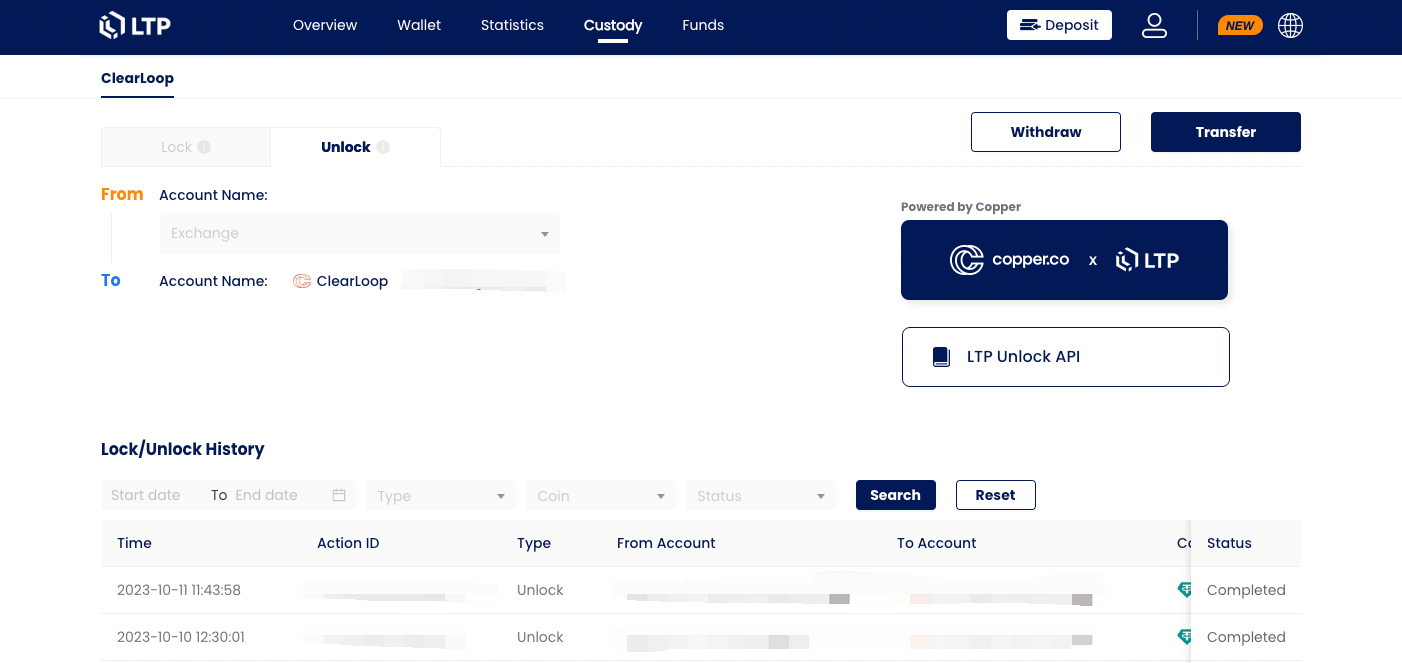Click the Unlock tab info icon

tap(383, 147)
